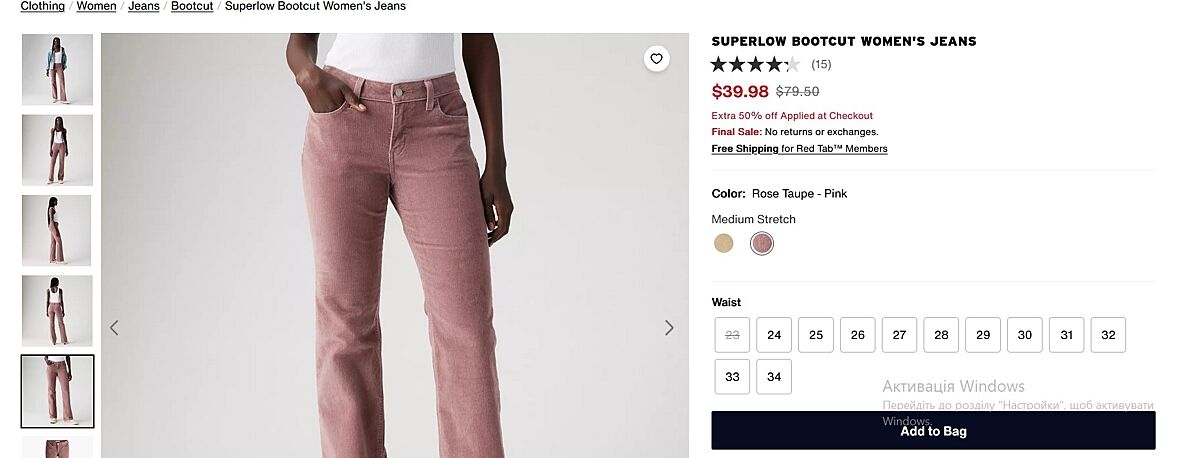
Task: Show the previous product image arrow
Action: 115,328
